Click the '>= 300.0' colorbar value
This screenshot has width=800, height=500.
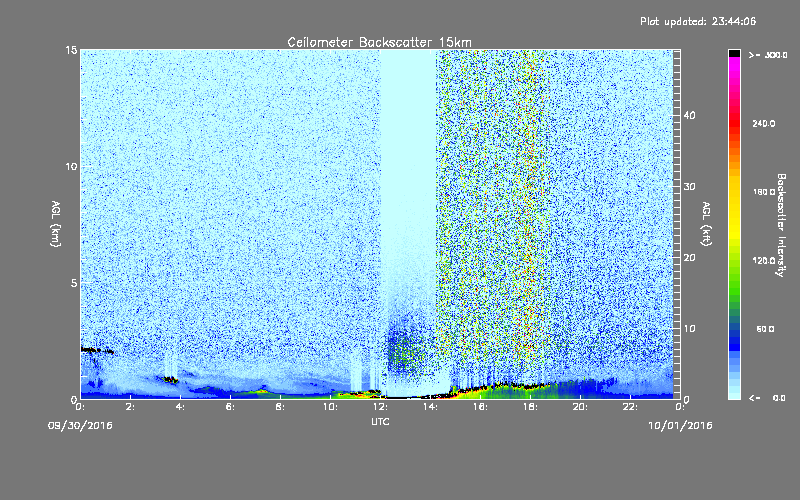[768, 55]
